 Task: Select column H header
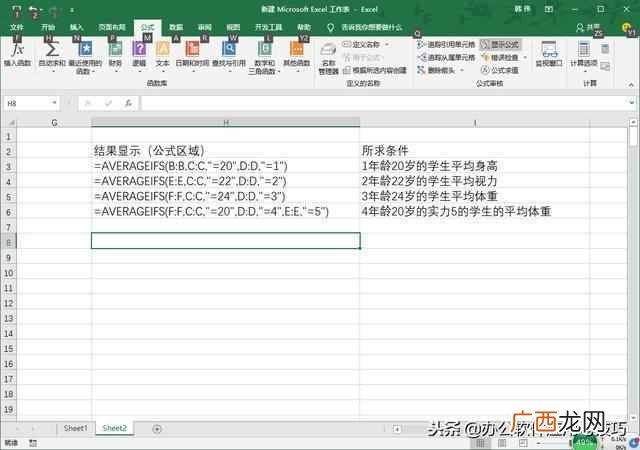tap(226, 123)
